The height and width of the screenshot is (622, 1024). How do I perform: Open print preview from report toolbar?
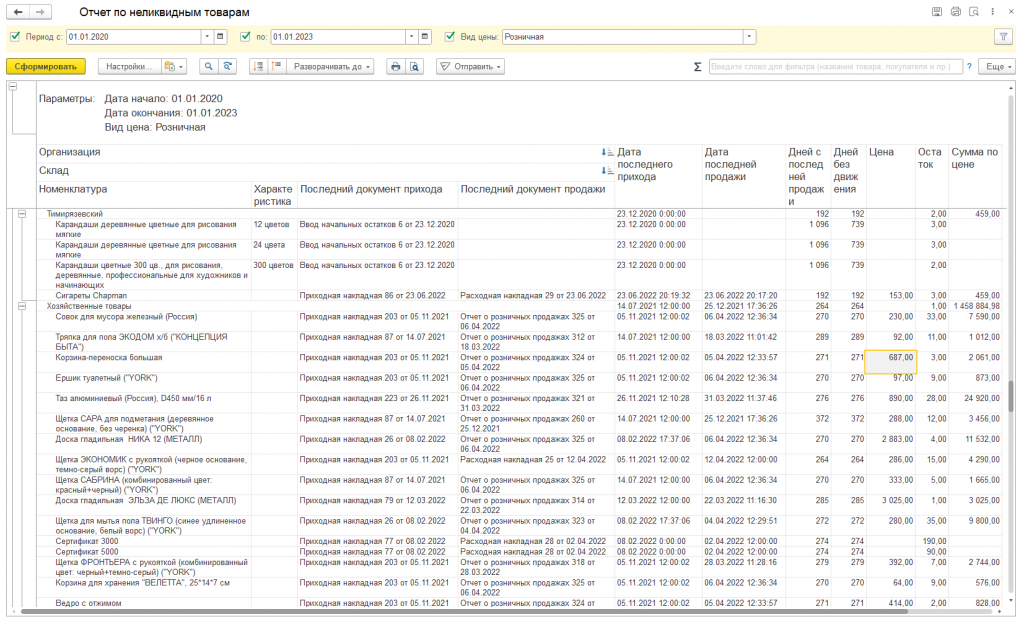(414, 66)
